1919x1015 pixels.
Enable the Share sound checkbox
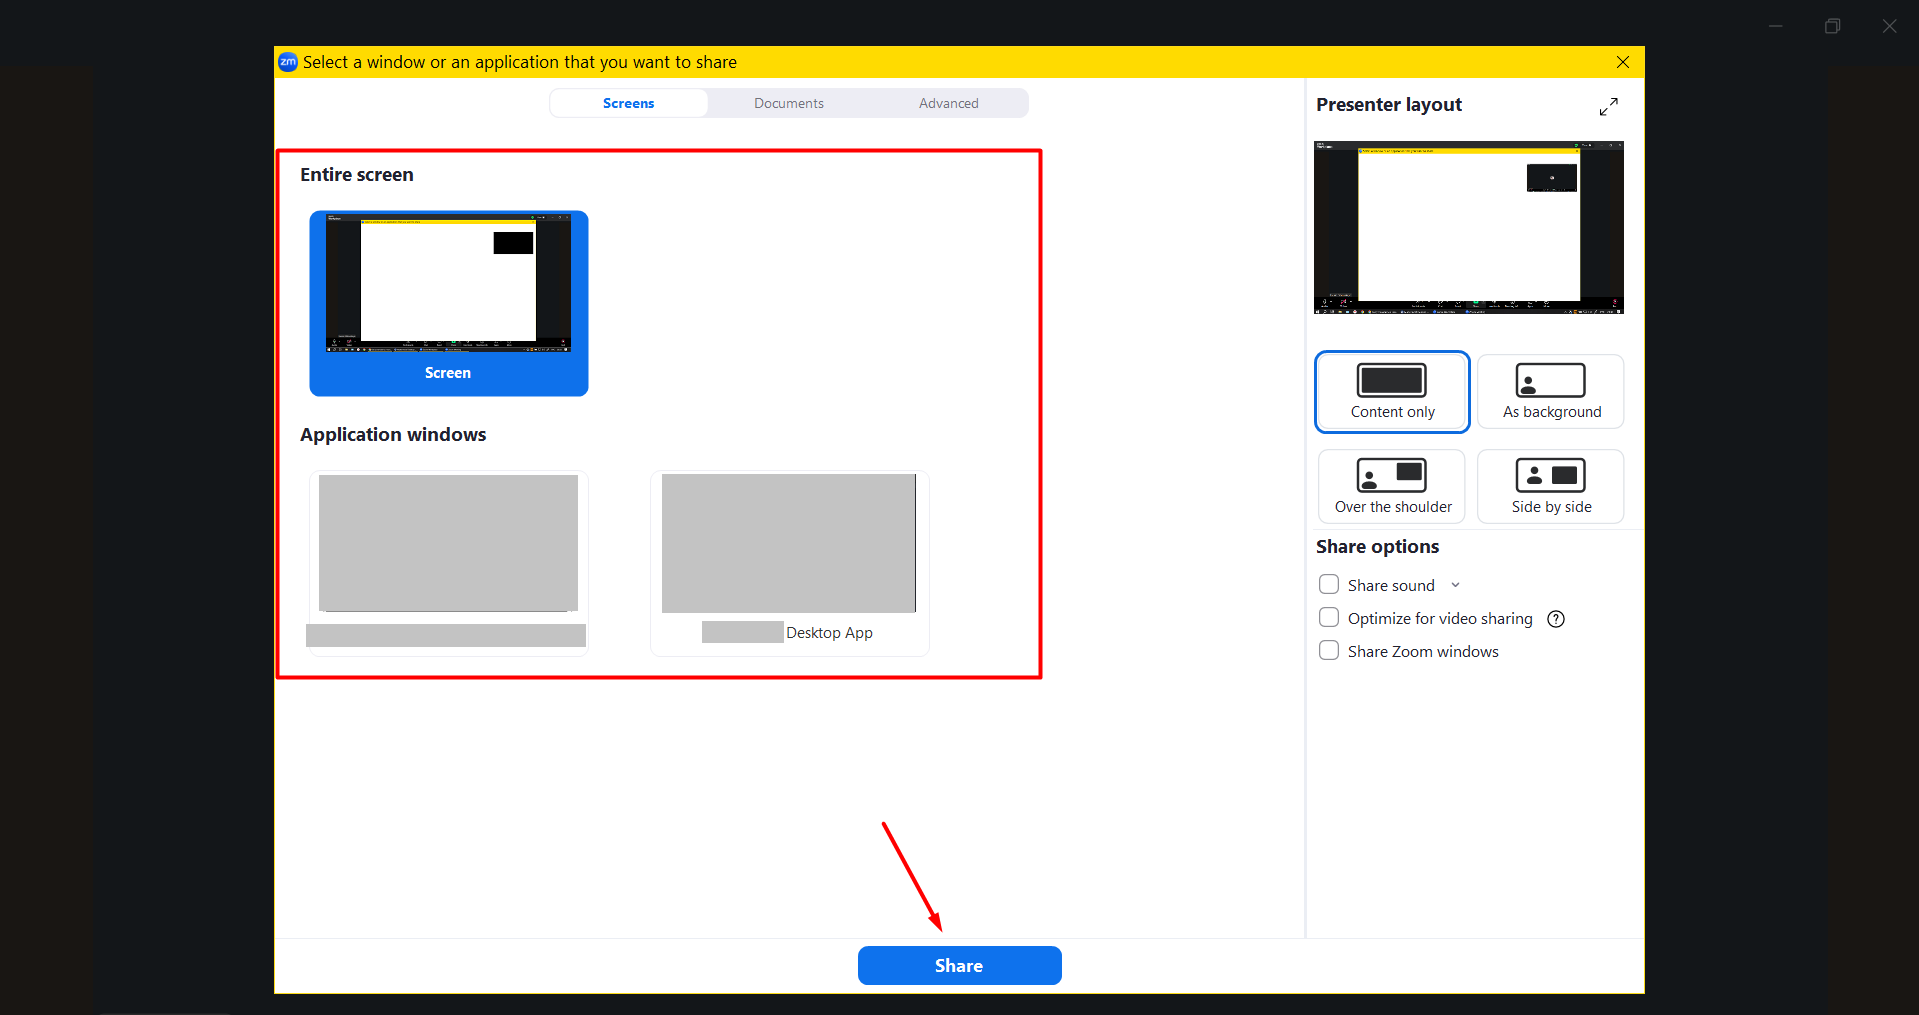point(1329,585)
